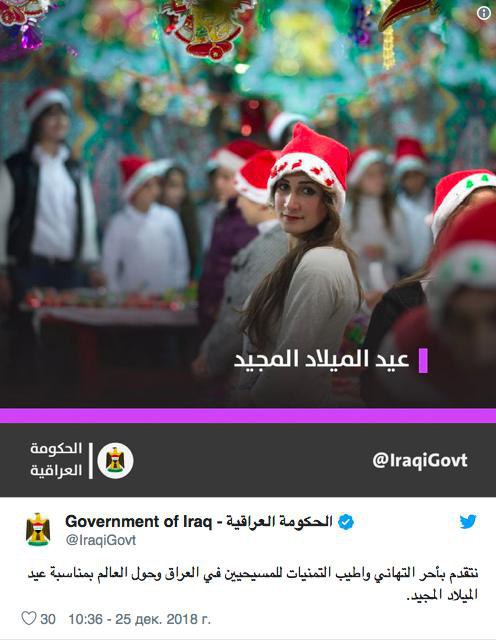This screenshot has width=496, height=641.
Task: Click the hanging bell decoration in the photo
Action: point(206,29)
